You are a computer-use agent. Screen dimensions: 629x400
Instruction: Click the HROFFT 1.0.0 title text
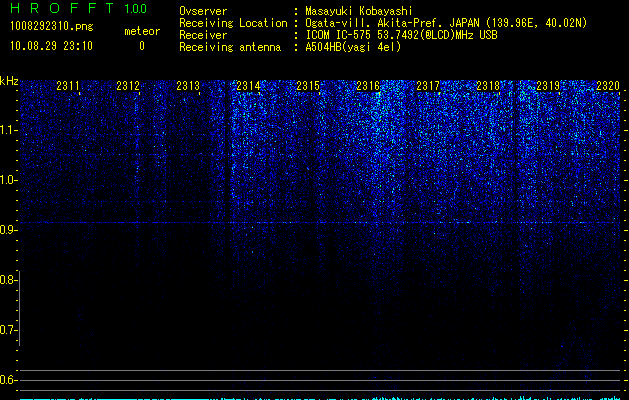pyautogui.click(x=78, y=8)
